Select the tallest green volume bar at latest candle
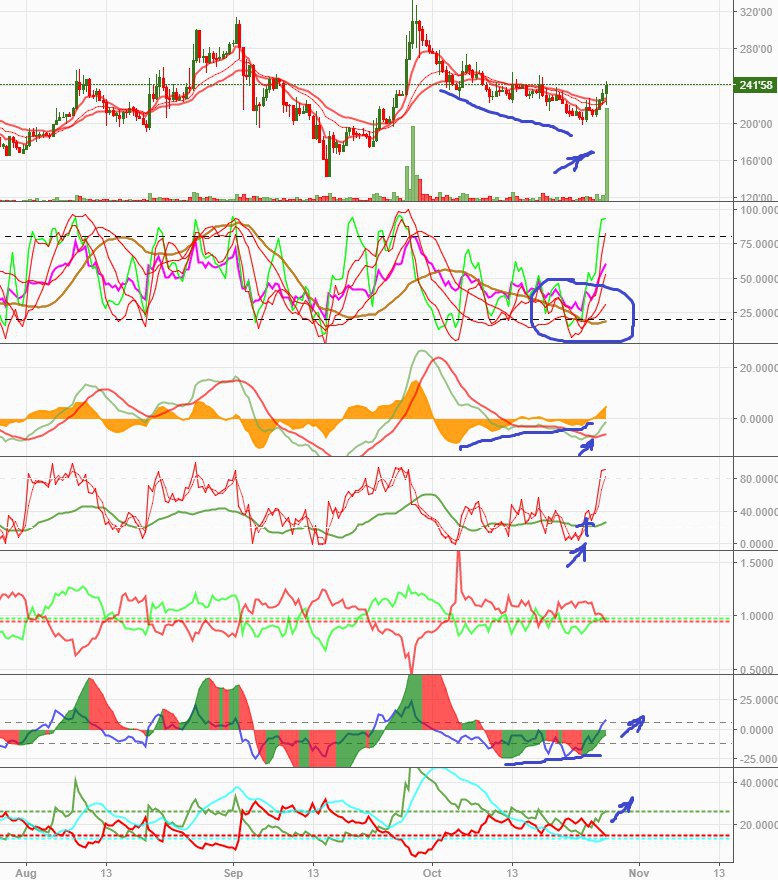Viewport: 778px width, 880px height. click(607, 154)
